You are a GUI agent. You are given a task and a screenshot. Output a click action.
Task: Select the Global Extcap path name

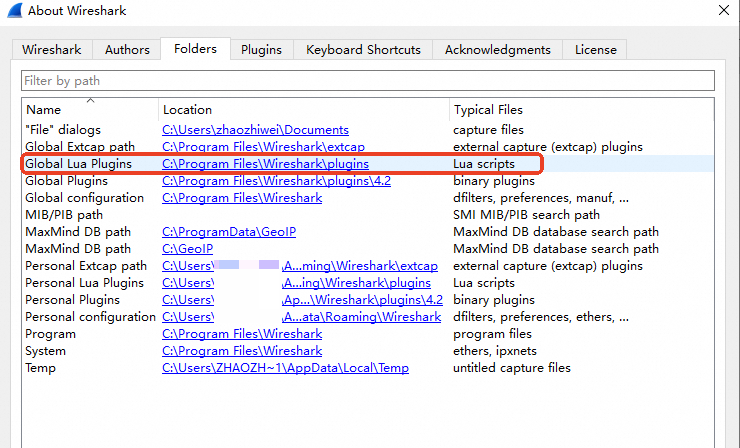pos(80,147)
